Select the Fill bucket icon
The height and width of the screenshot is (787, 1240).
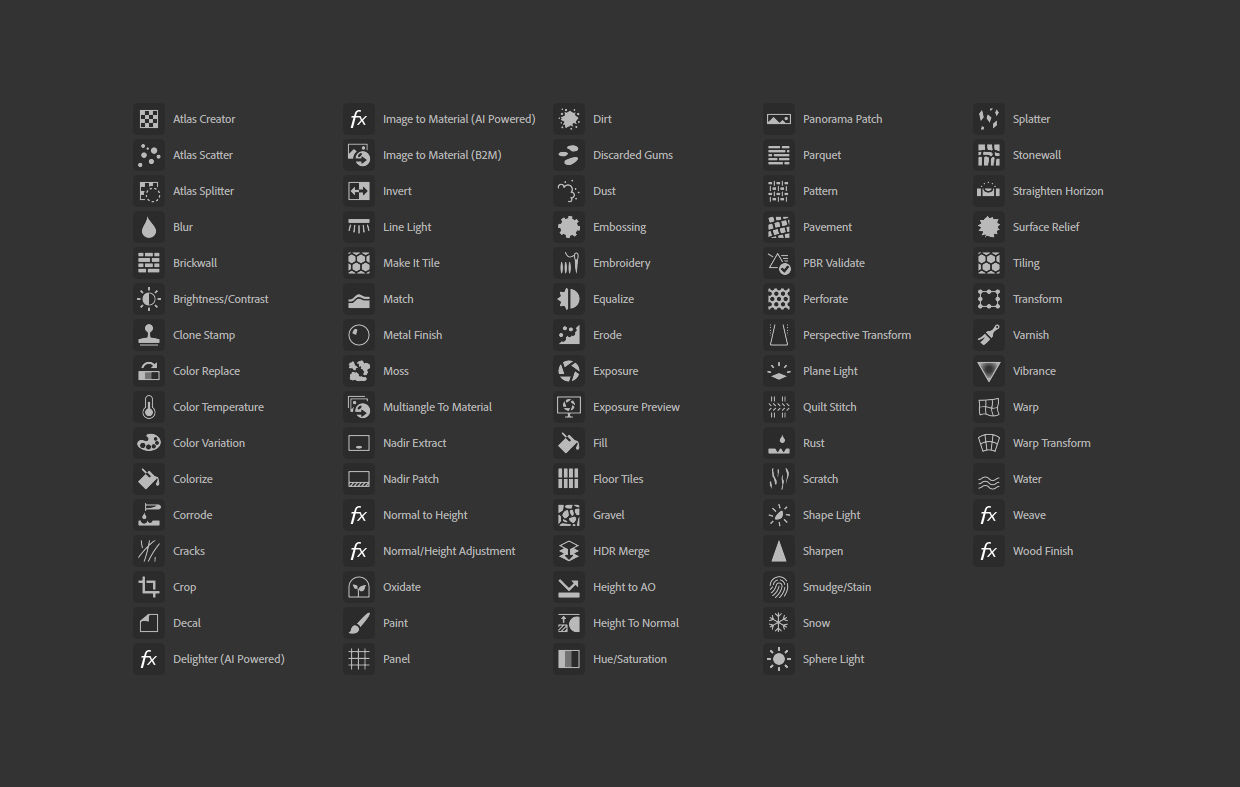click(569, 443)
